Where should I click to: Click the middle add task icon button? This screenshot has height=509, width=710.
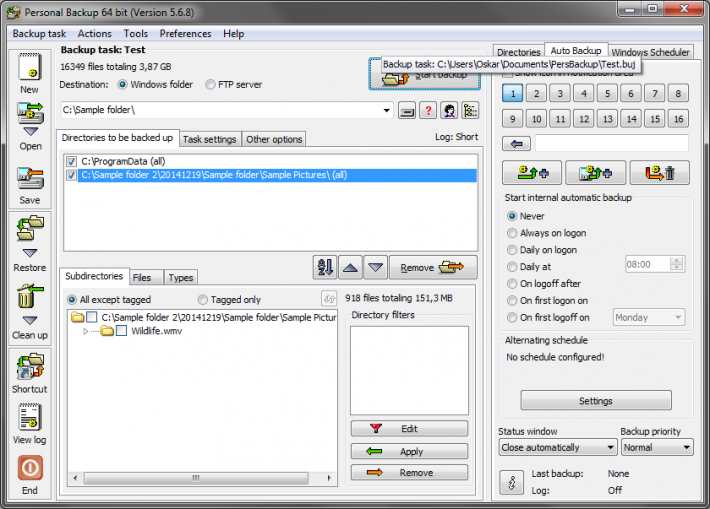[596, 173]
